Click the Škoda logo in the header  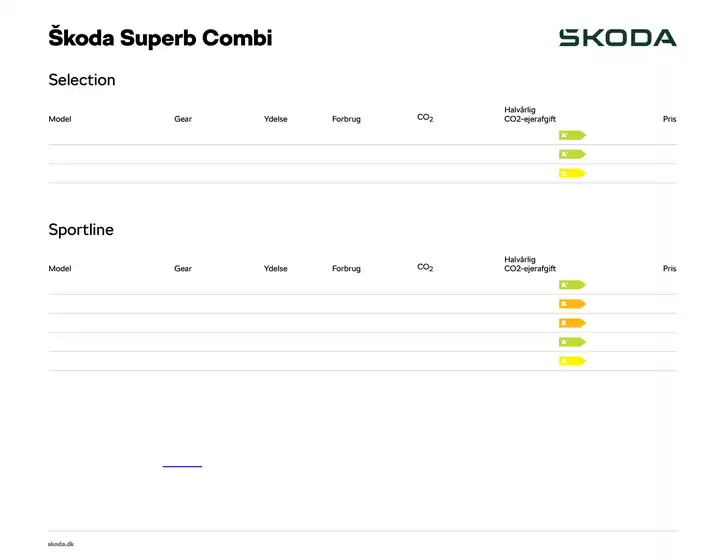coord(617,38)
